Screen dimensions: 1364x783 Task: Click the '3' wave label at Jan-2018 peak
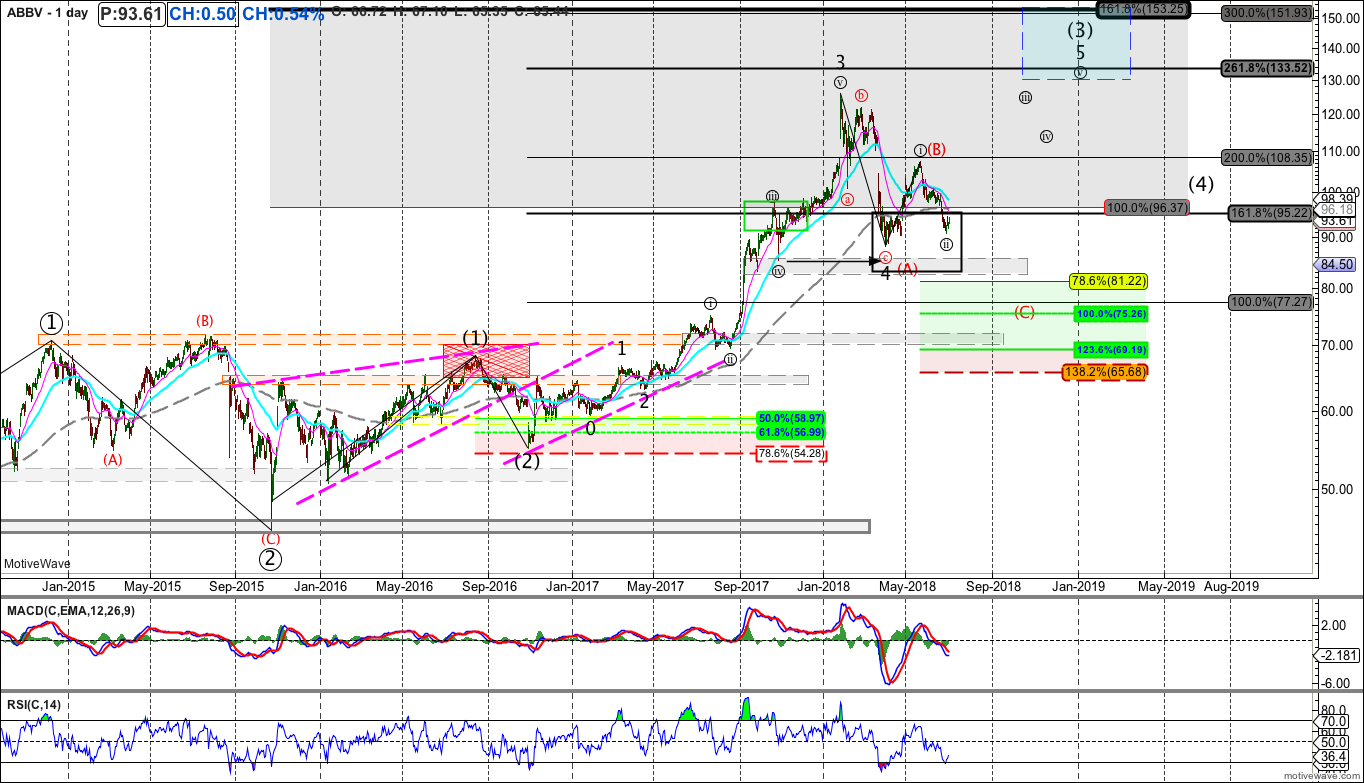[x=841, y=62]
